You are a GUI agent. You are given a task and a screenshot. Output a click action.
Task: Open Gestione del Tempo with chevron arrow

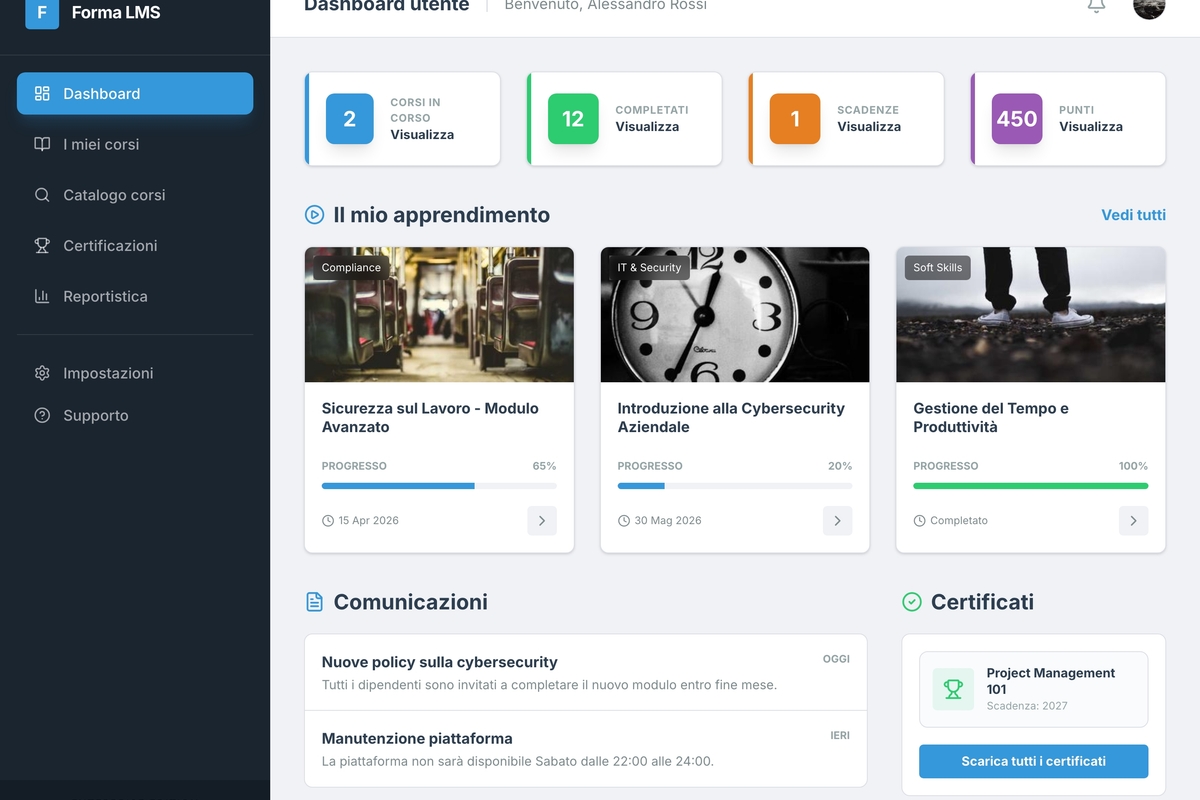(1134, 521)
